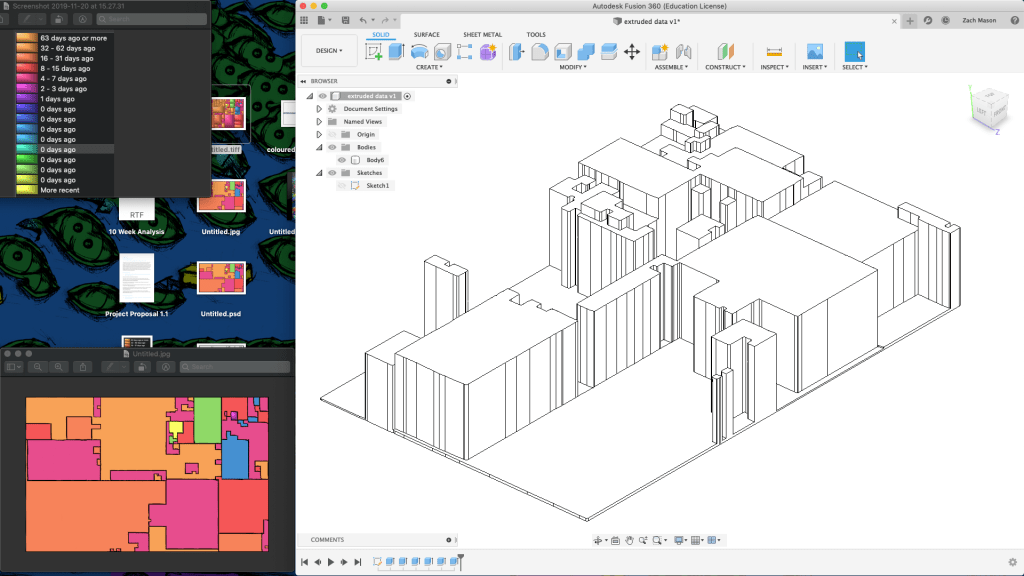Select the Create Sketch tool
Image resolution: width=1024 pixels, height=576 pixels.
point(373,52)
